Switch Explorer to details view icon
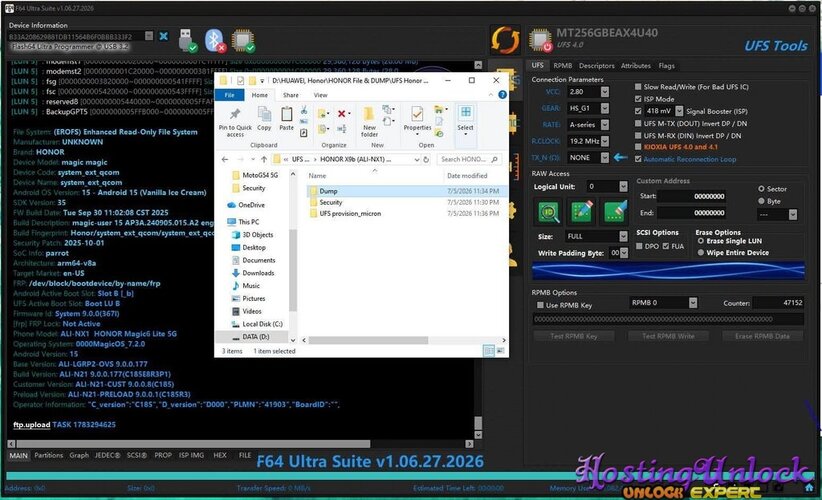Screen dimensions: 822x500 [x=489, y=351]
